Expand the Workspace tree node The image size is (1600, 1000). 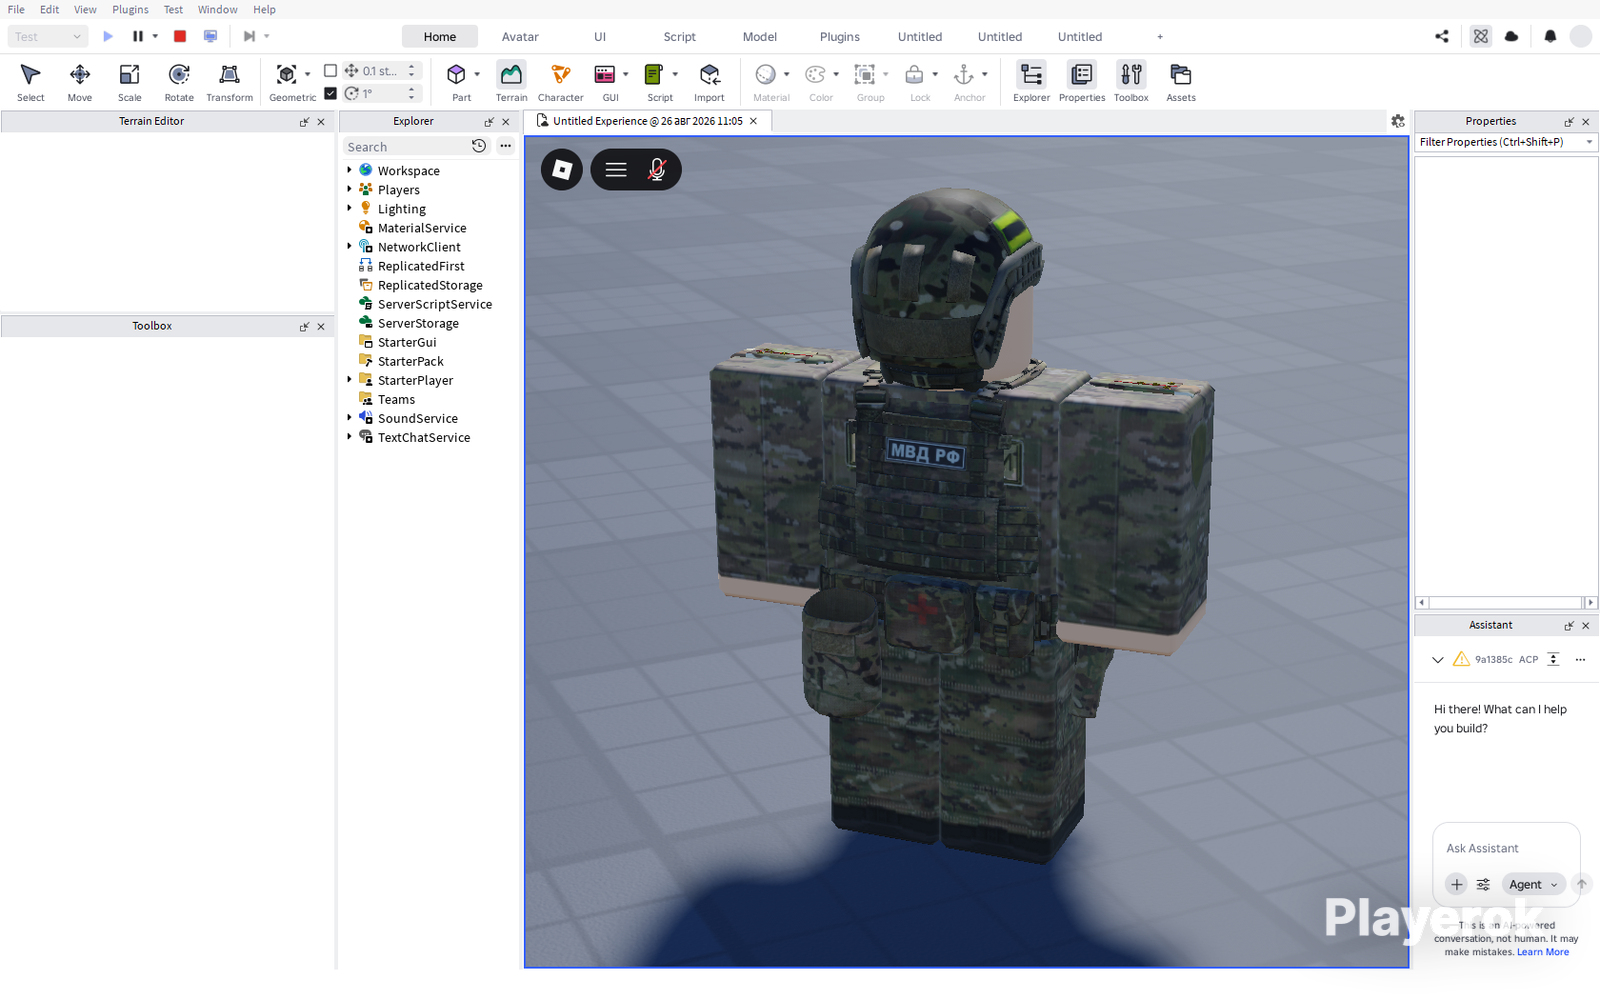(x=349, y=170)
